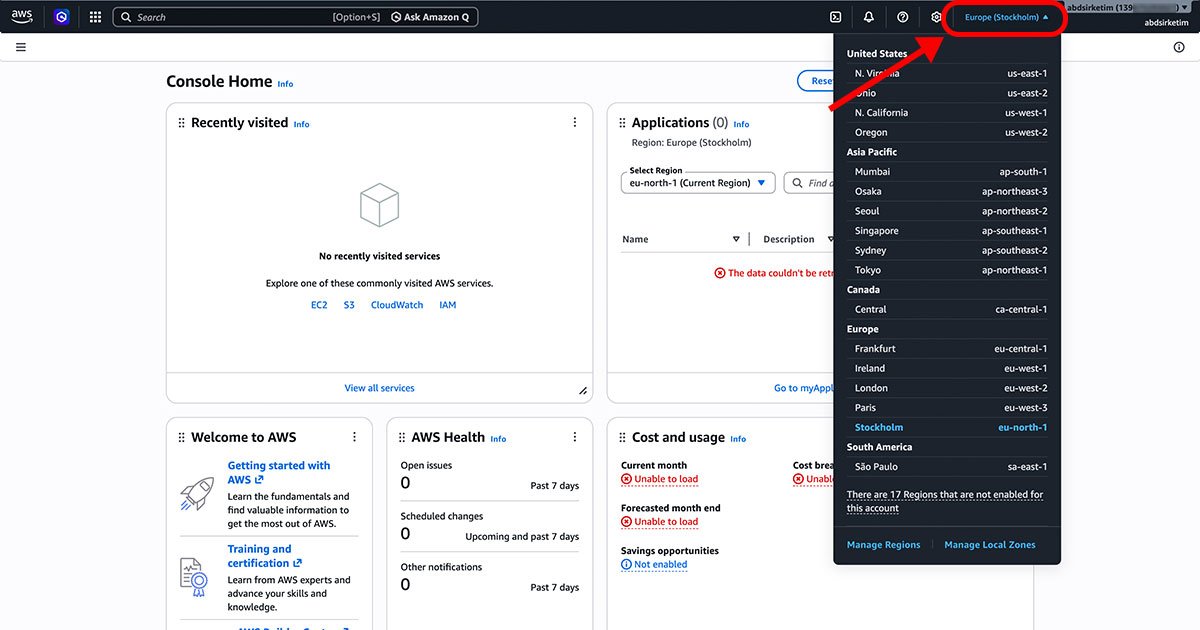
Task: Open Welcome to AWS widget options menu
Action: click(354, 437)
